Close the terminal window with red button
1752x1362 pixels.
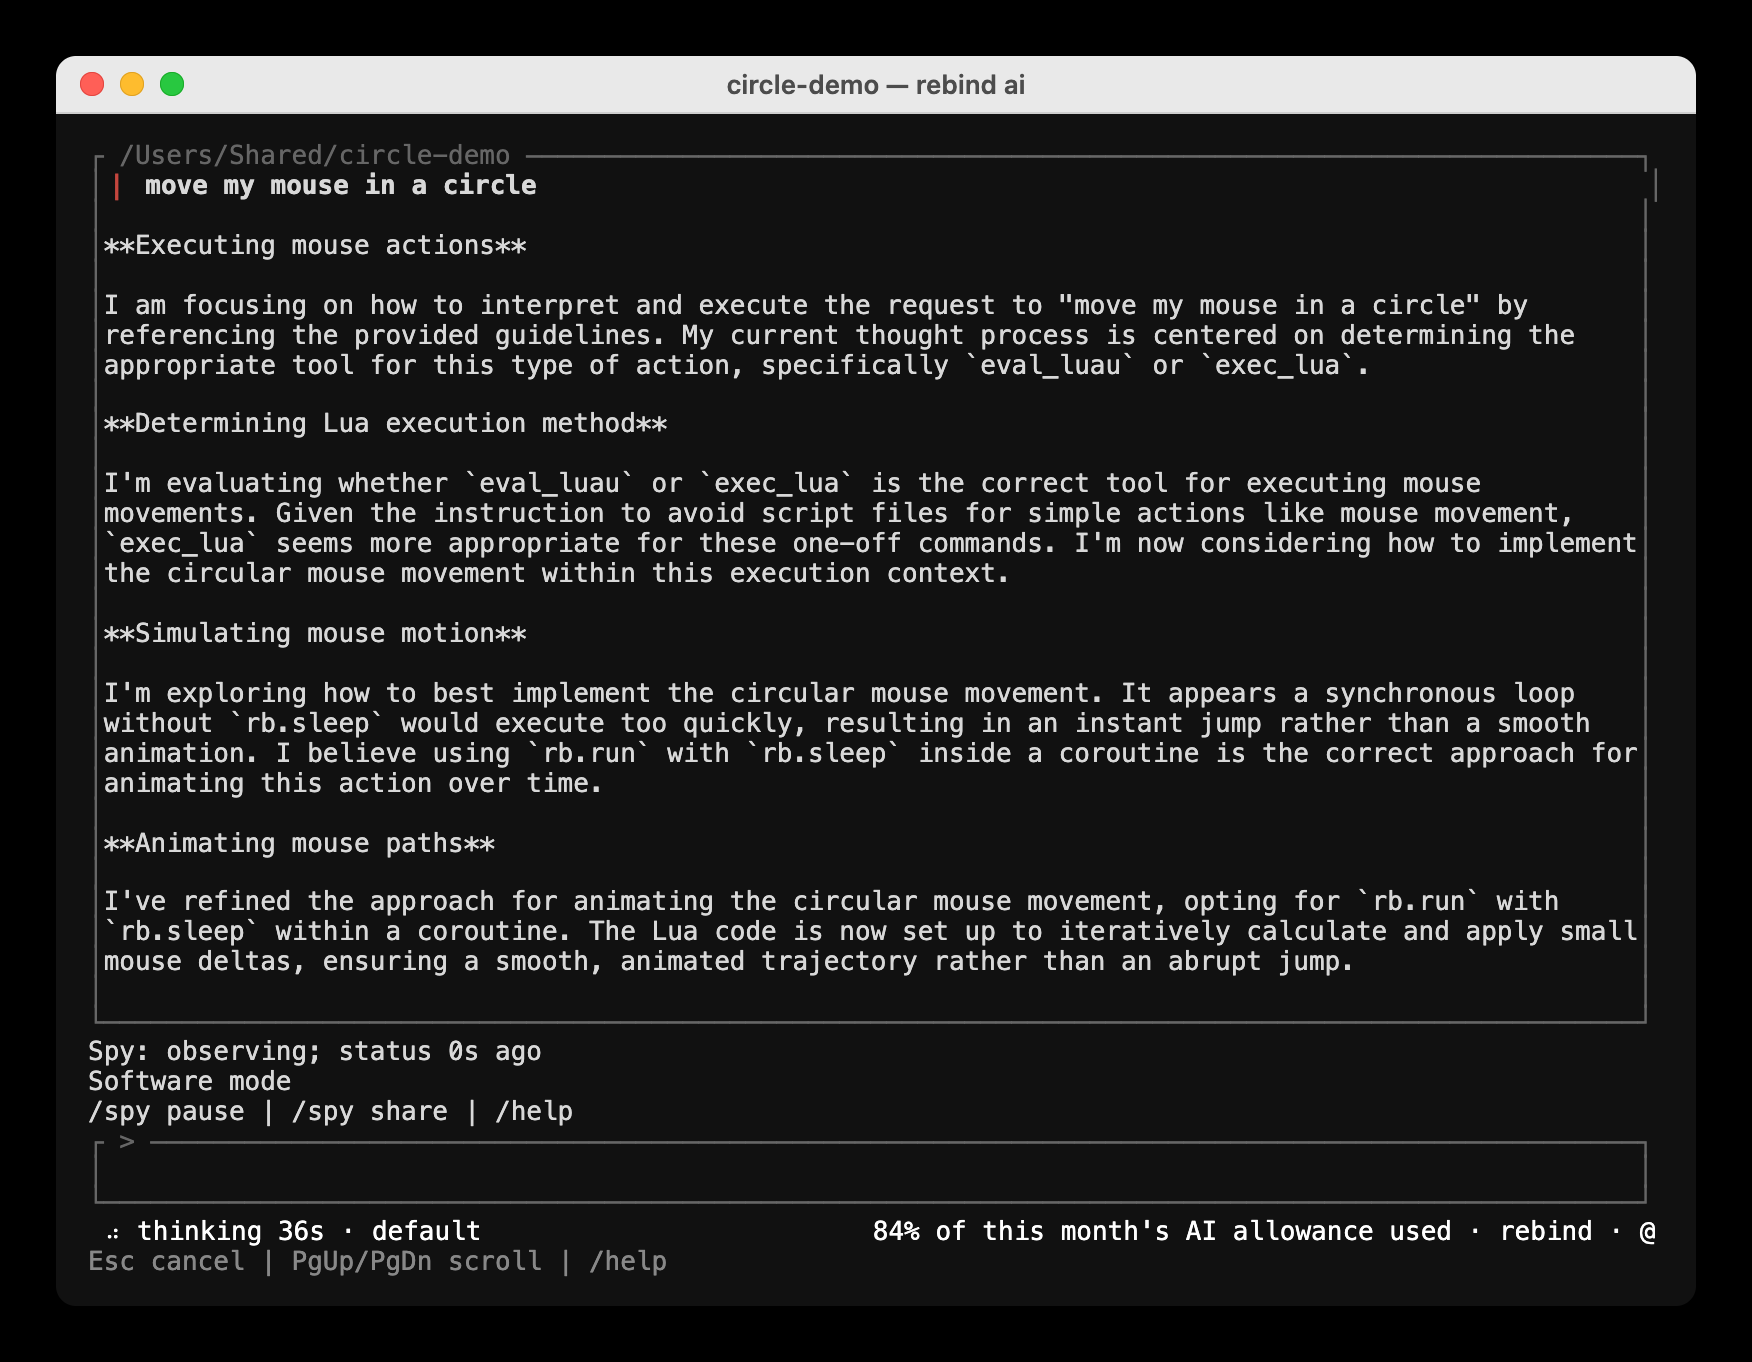pos(92,84)
